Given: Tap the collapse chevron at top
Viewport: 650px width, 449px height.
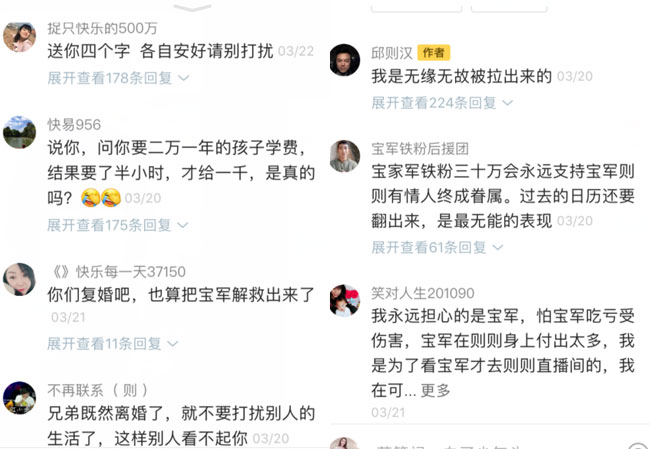Looking at the screenshot, I should pos(192,7).
